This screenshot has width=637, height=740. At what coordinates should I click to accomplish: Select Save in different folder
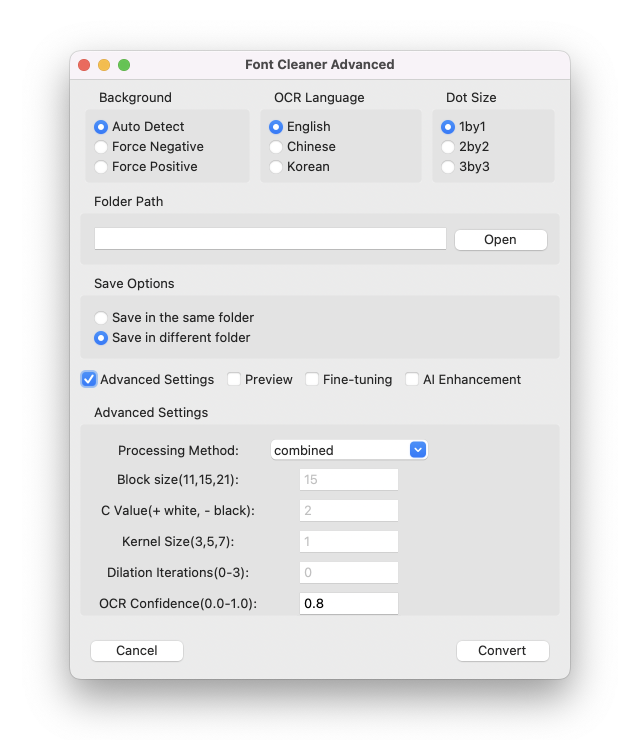coord(101,338)
